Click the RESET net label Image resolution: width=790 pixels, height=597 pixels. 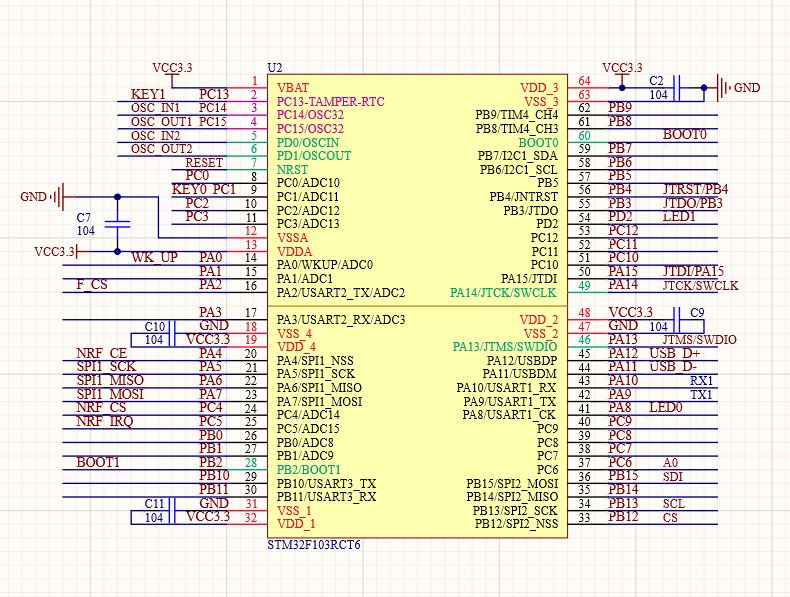coord(204,163)
